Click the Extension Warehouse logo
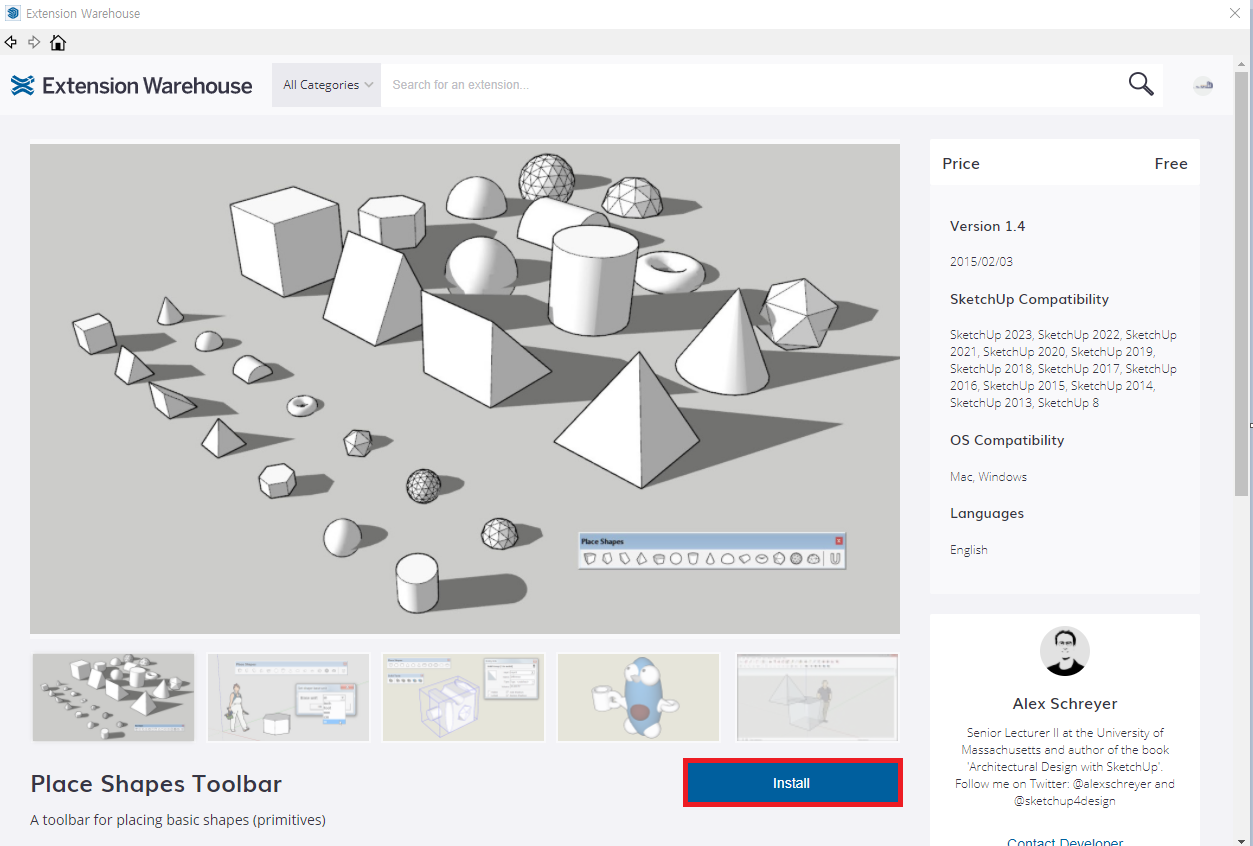The width and height of the screenshot is (1253, 846). 131,85
